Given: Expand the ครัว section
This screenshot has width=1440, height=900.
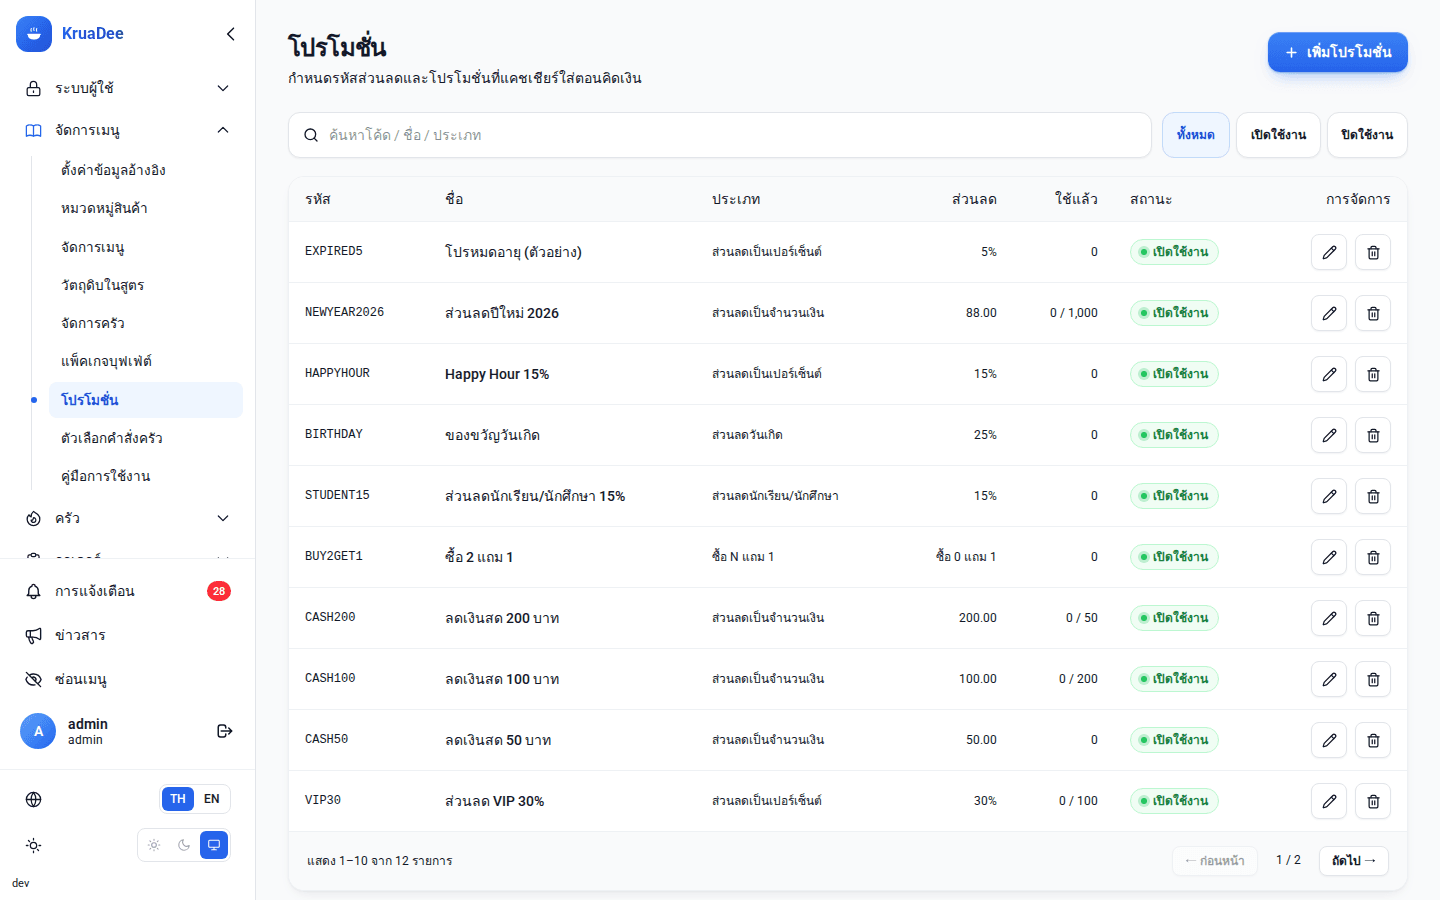Looking at the screenshot, I should 128,518.
